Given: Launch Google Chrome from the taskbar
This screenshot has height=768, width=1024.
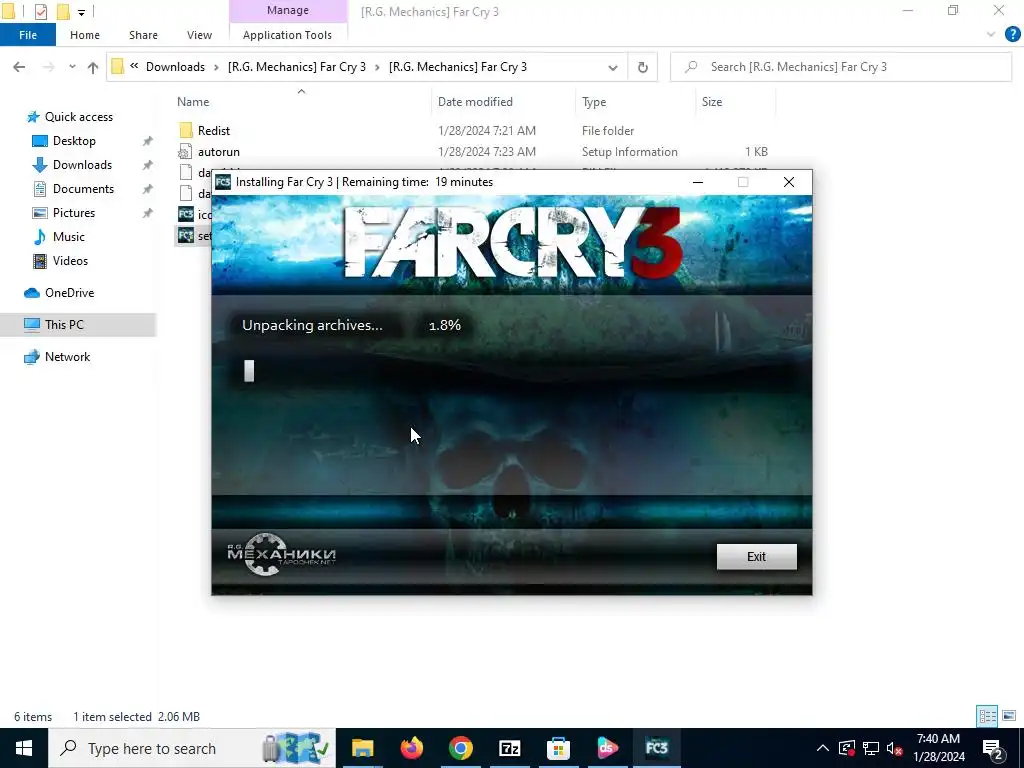Looking at the screenshot, I should (x=460, y=748).
